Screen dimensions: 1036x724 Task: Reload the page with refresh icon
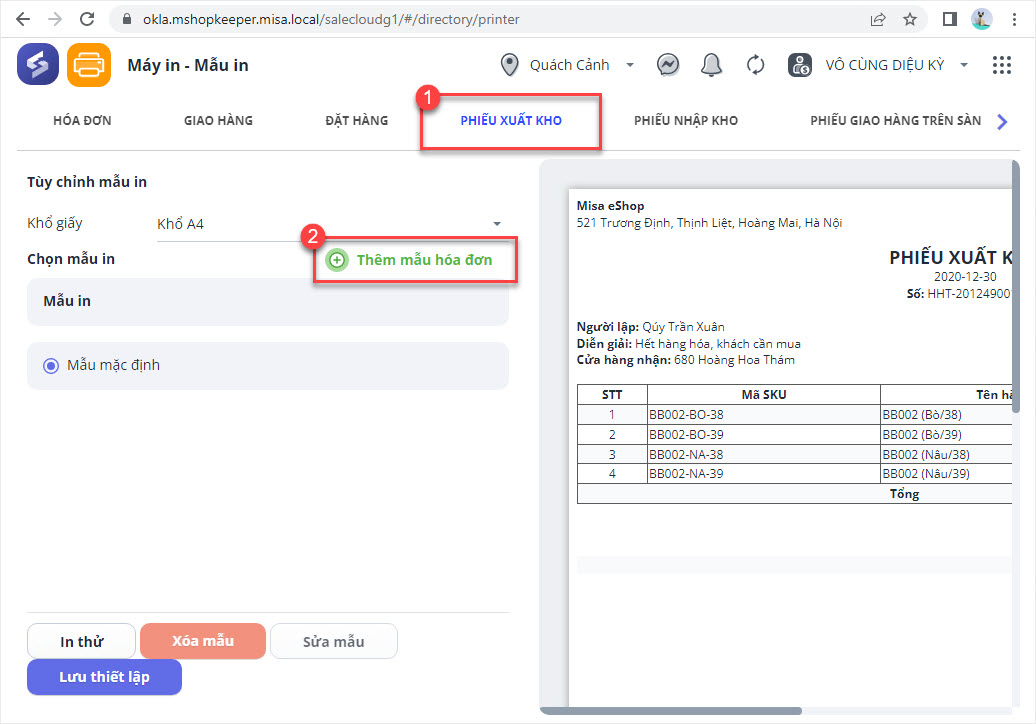click(x=87, y=19)
